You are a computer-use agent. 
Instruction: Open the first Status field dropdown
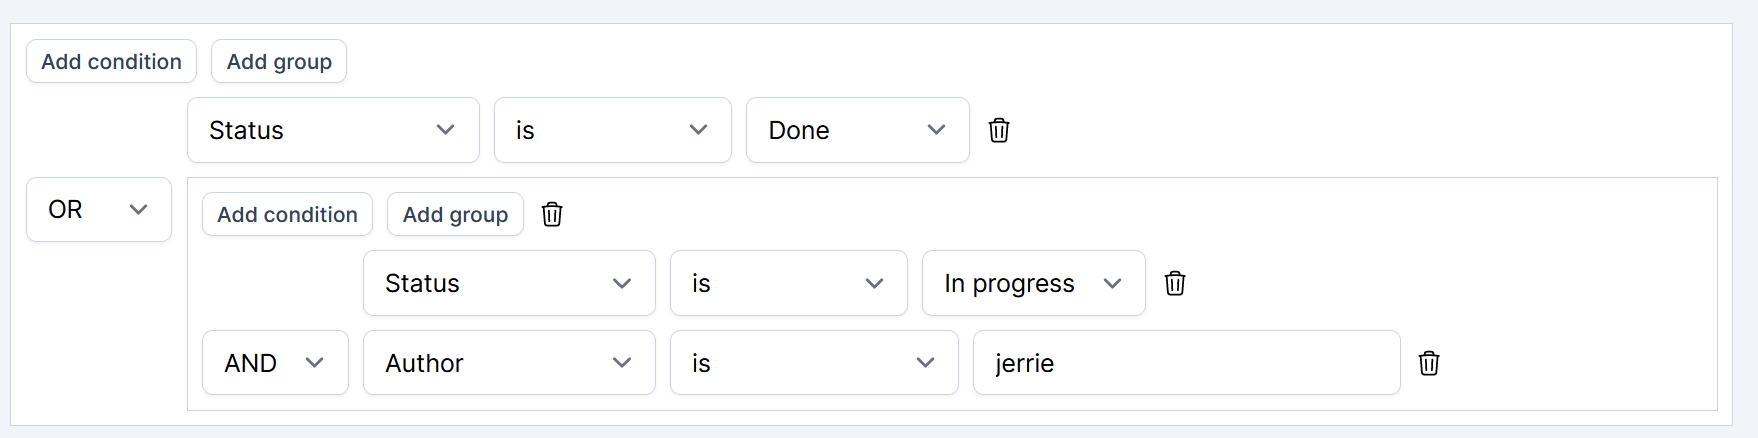(x=333, y=130)
